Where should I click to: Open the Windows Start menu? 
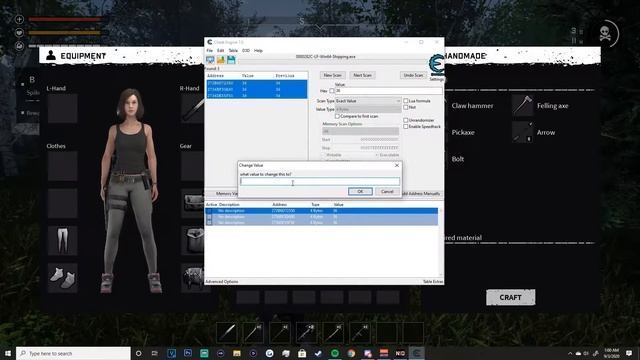tap(8, 353)
